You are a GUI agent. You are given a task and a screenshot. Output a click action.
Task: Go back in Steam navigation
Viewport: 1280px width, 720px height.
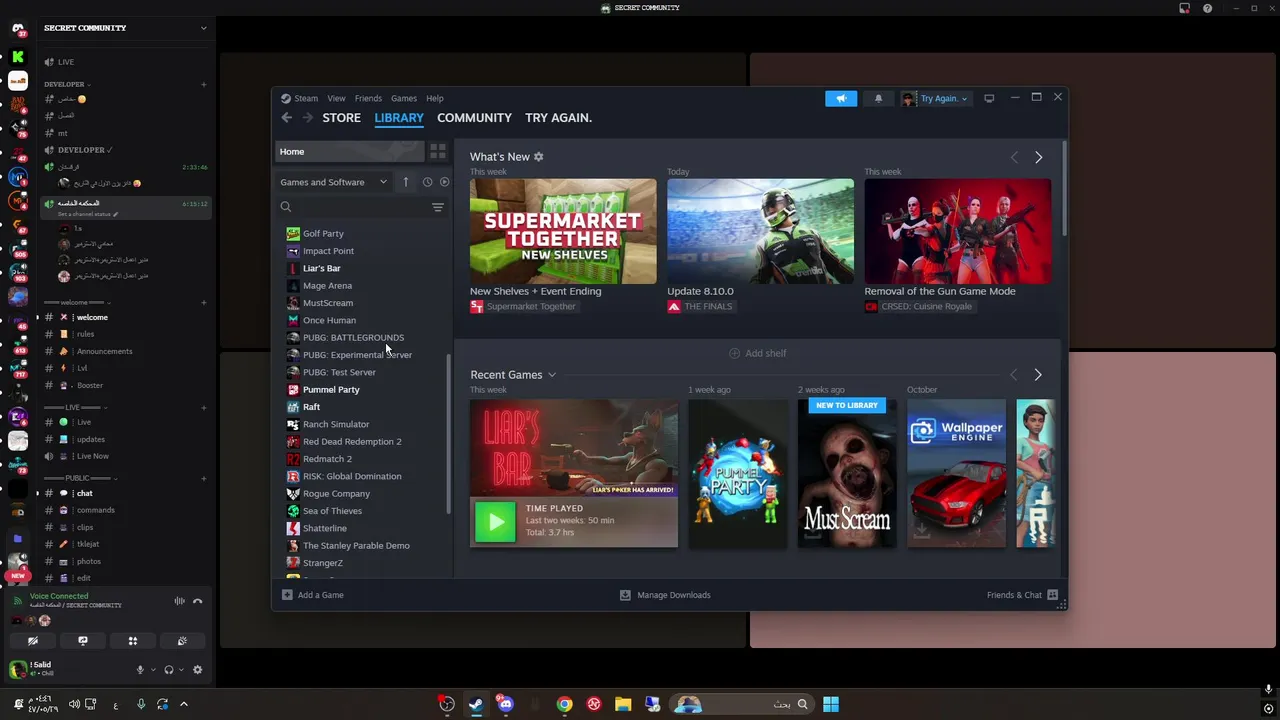pos(287,118)
